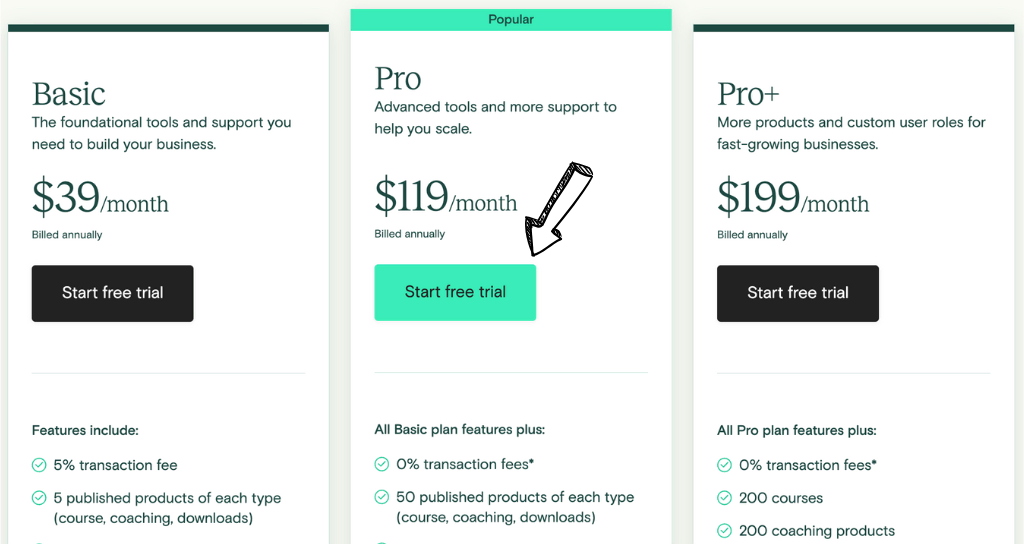1024x544 pixels.
Task: Click the checkmark beside 50 published products
Action: (382, 497)
